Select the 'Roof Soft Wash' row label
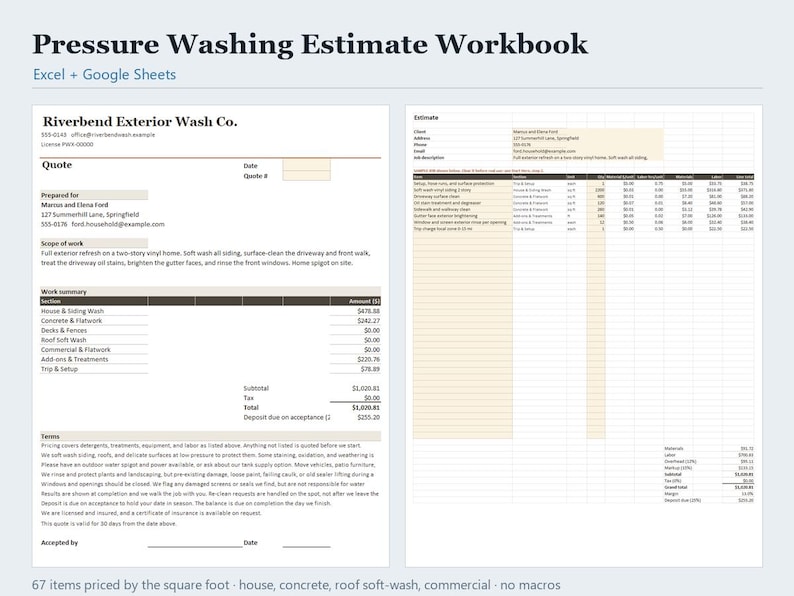 [x=63, y=340]
